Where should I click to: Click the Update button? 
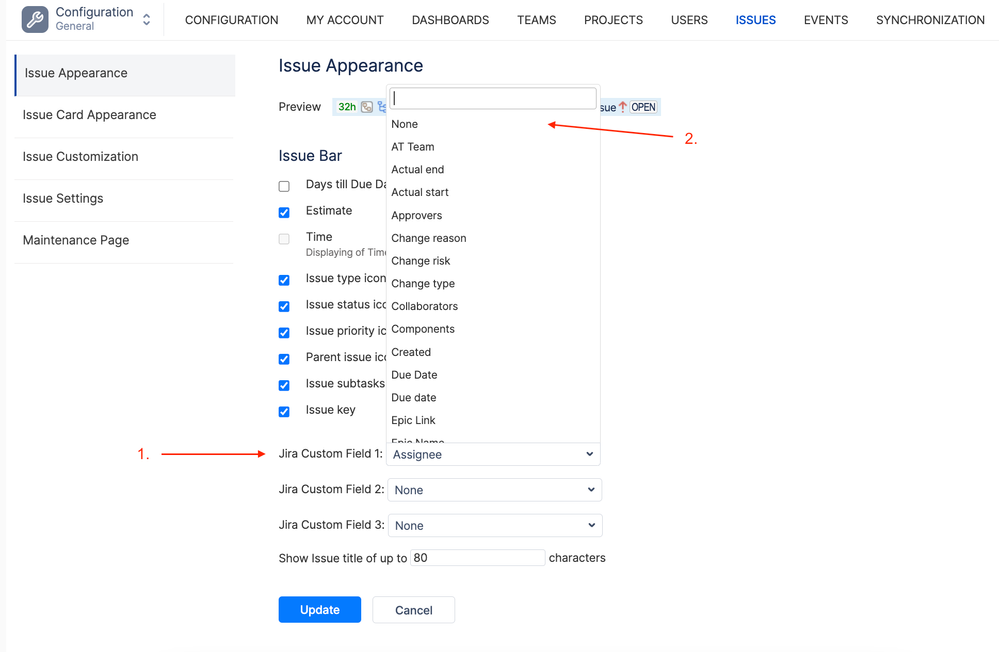320,610
